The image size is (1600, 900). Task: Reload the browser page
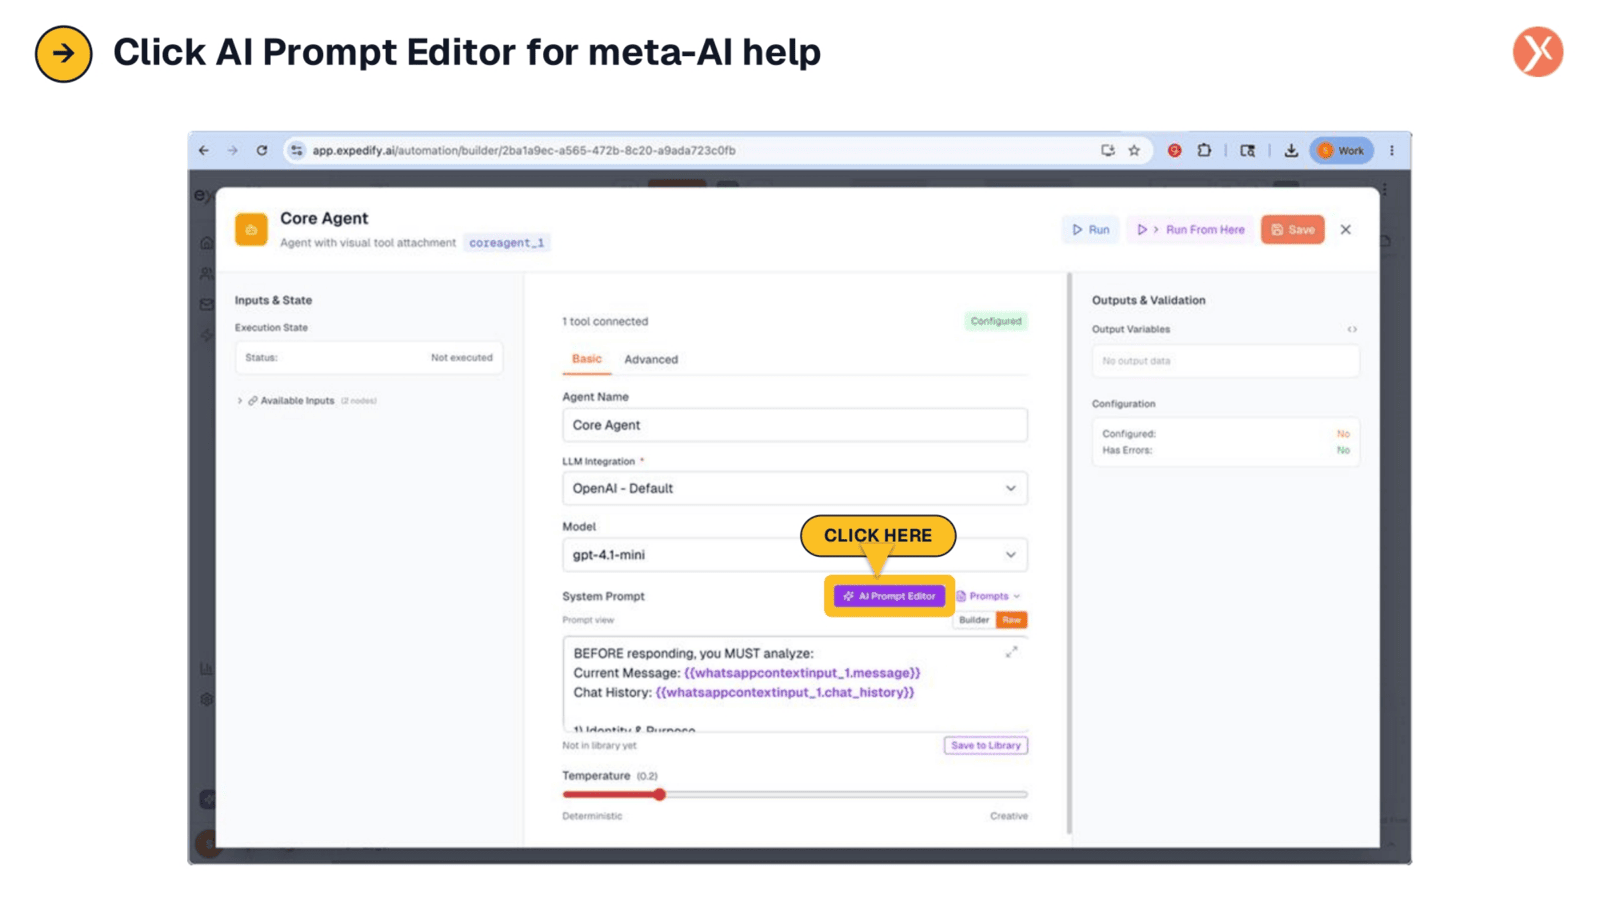[262, 150]
